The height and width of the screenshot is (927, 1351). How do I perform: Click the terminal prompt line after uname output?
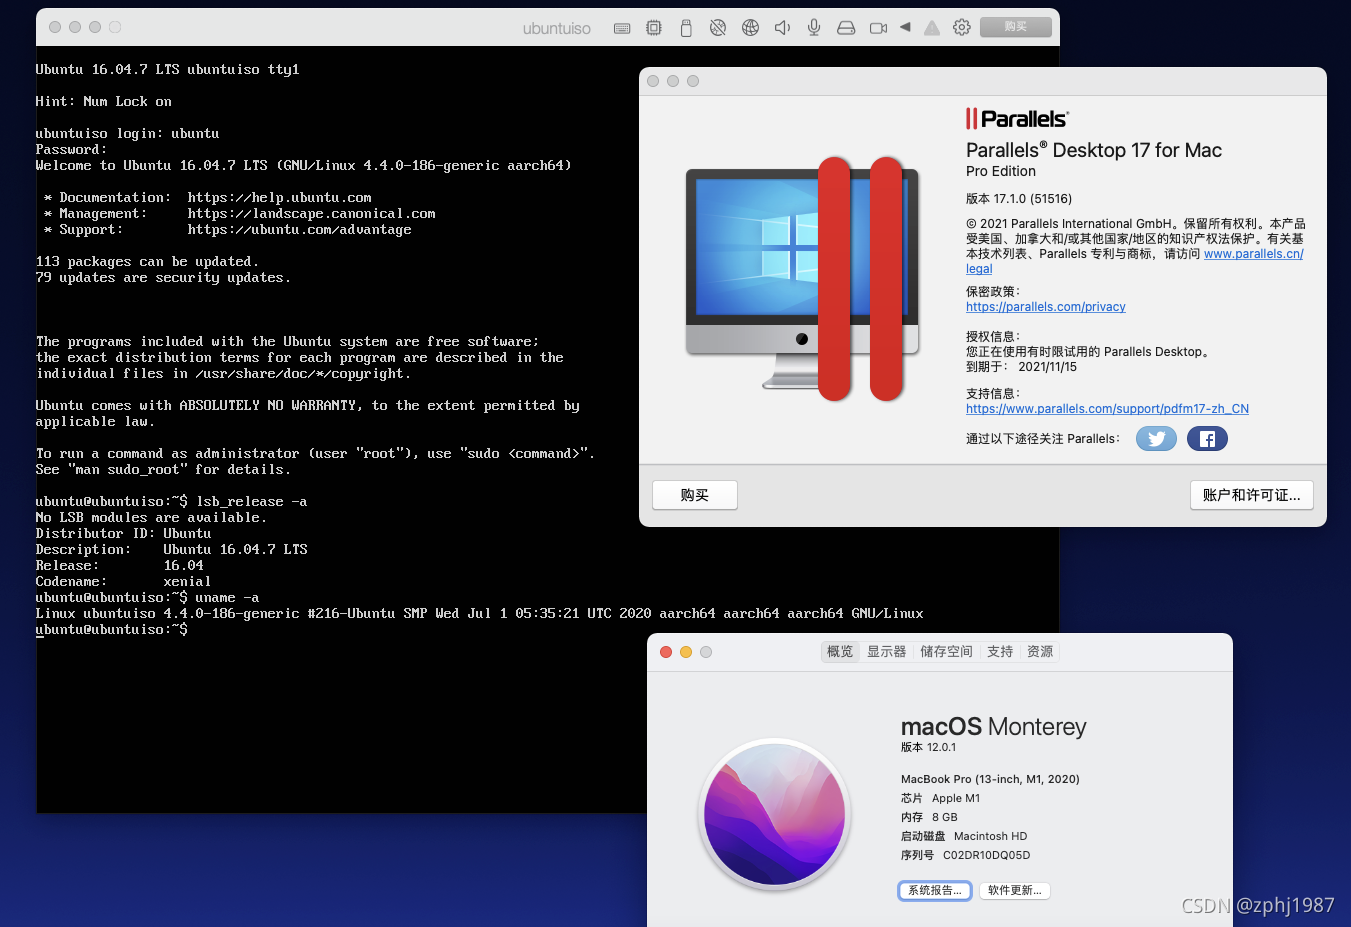(112, 630)
